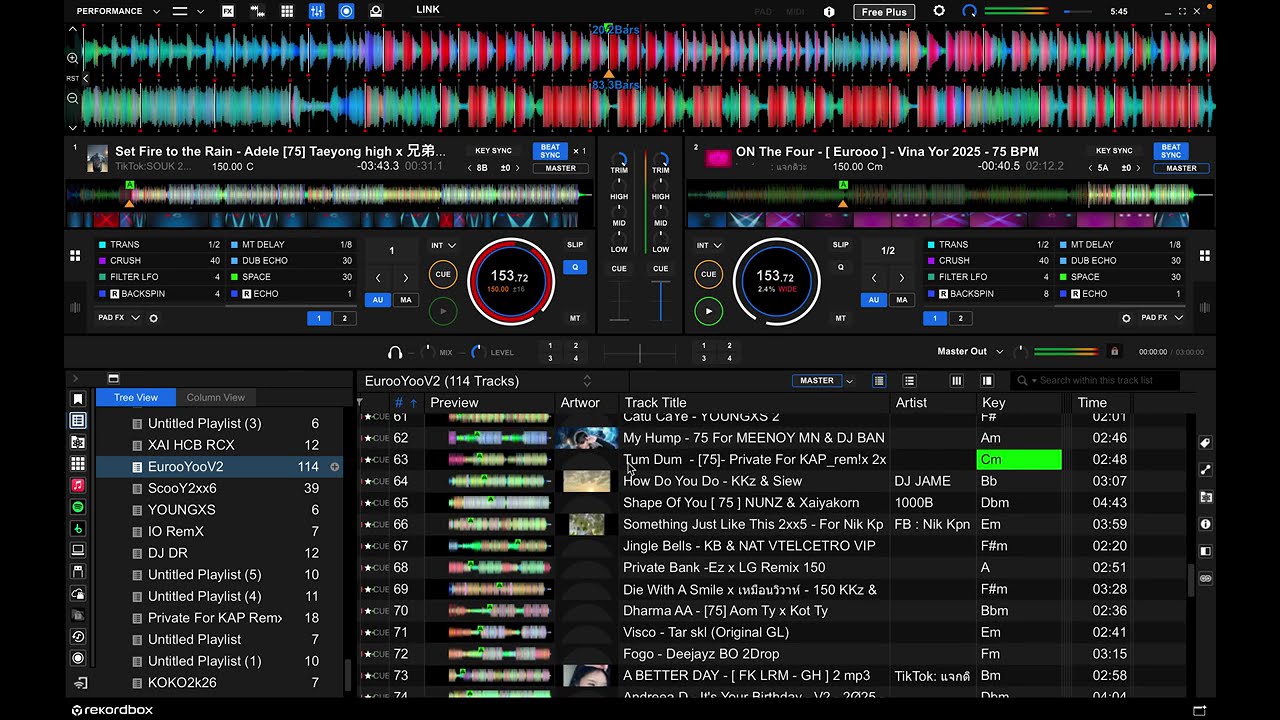Toggle BEAT SYNC on deck 2

click(1171, 151)
